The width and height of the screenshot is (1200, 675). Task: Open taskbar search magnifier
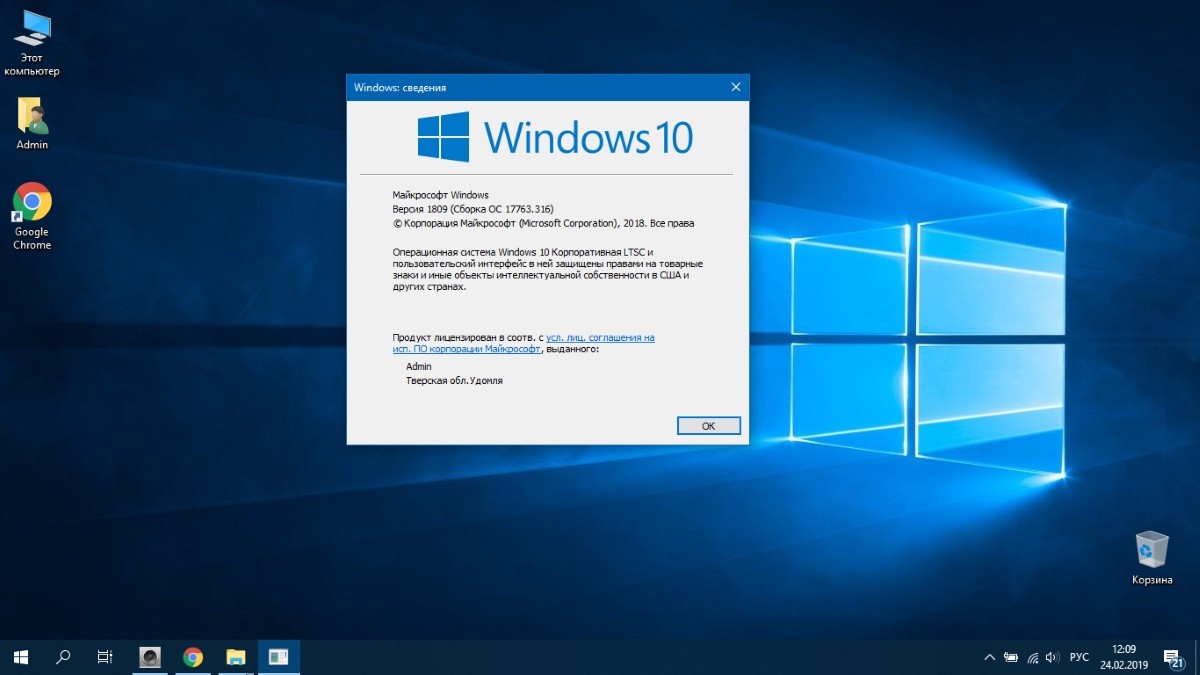63,657
